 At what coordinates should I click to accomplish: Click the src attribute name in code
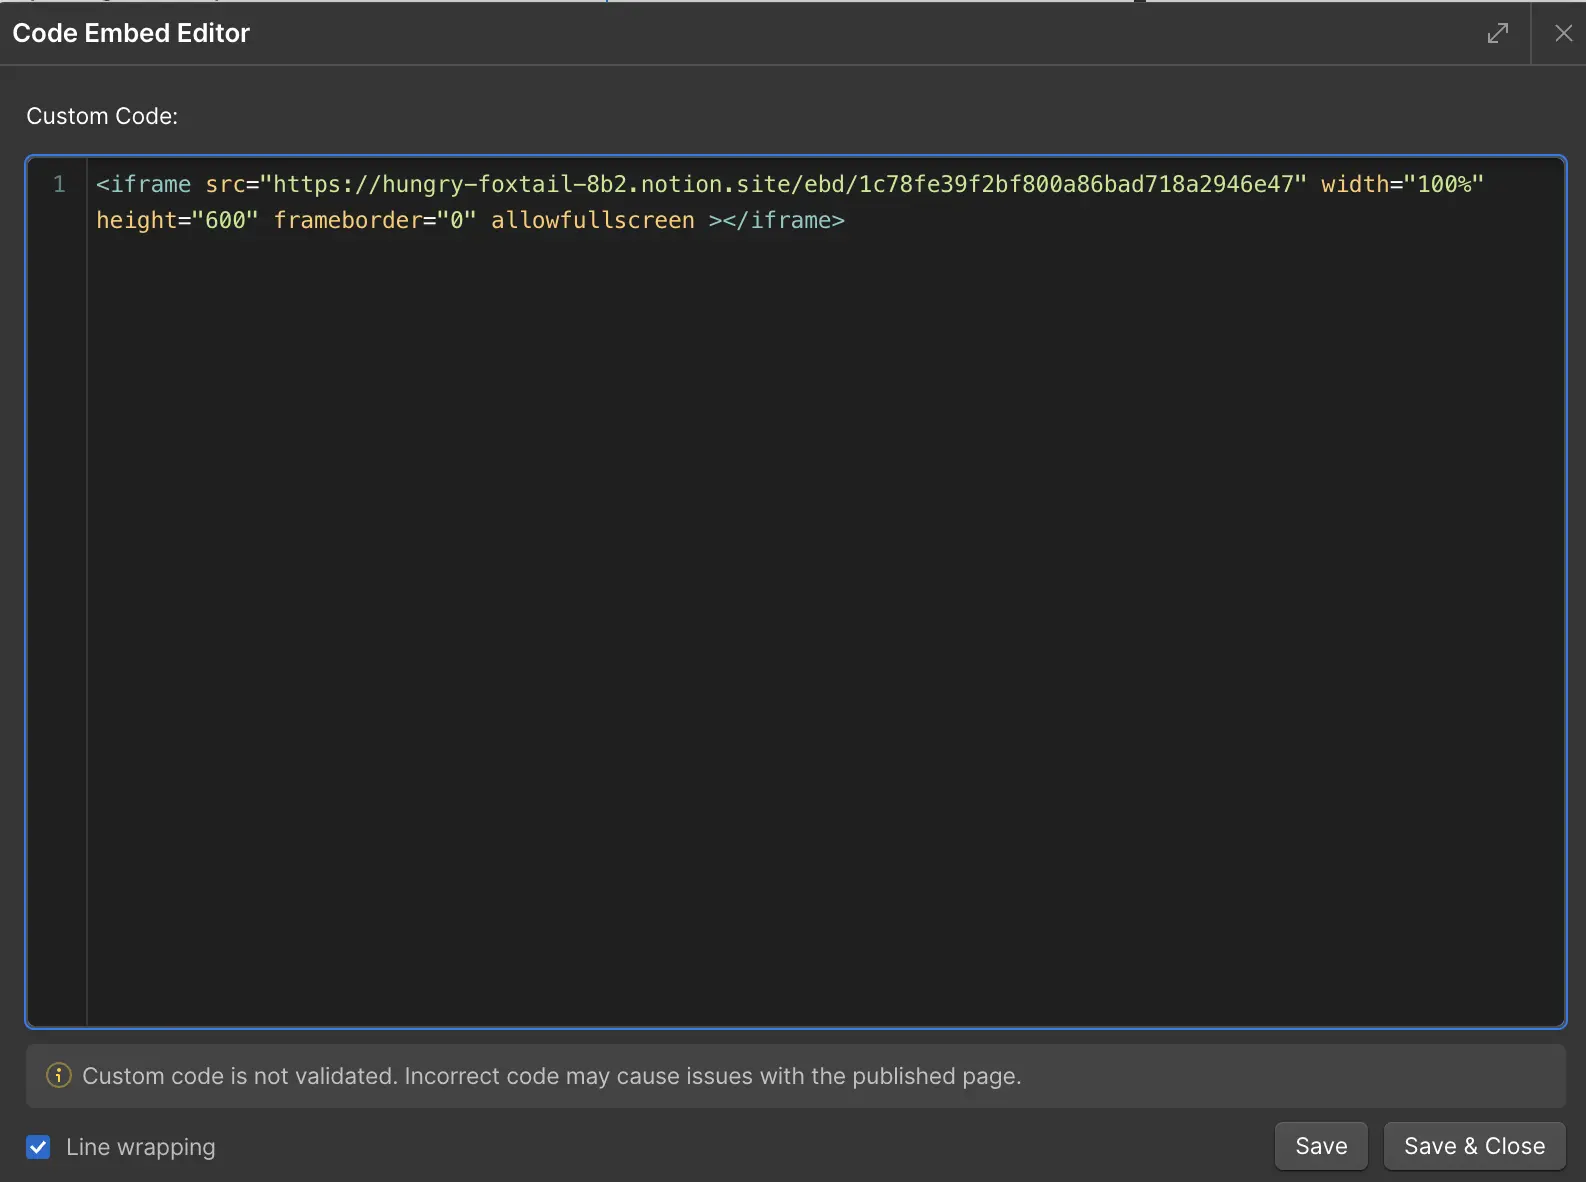225,184
